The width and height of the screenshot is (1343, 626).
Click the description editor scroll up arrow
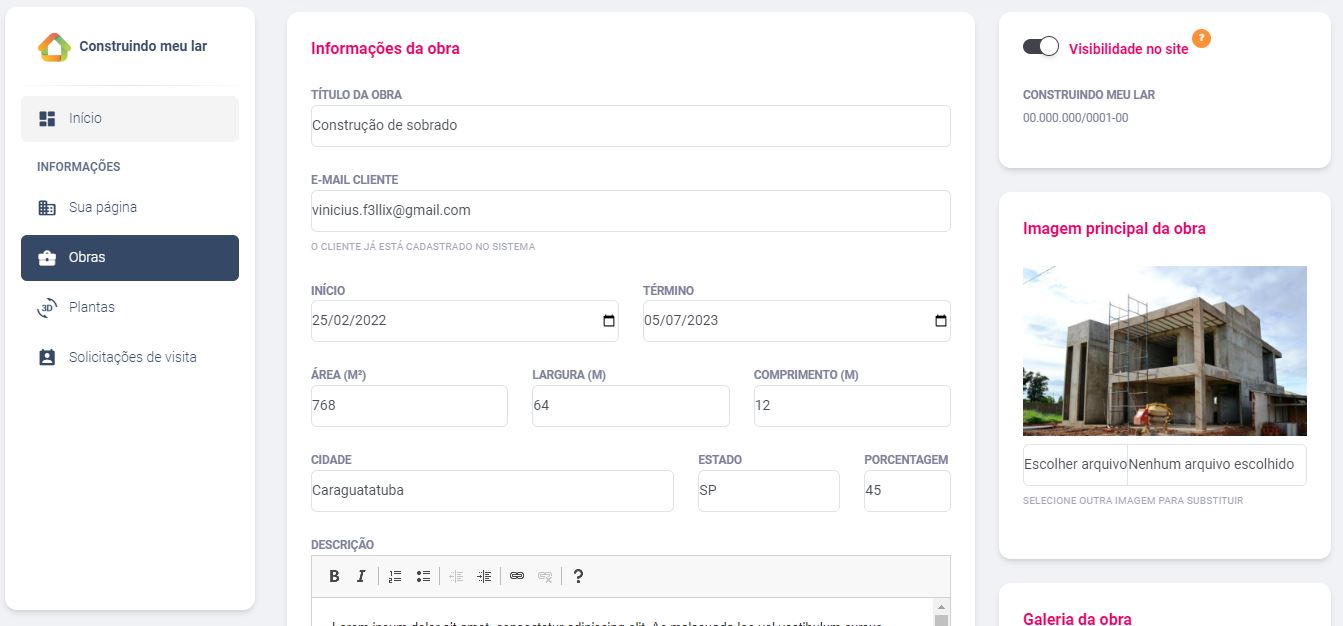pyautogui.click(x=940, y=606)
